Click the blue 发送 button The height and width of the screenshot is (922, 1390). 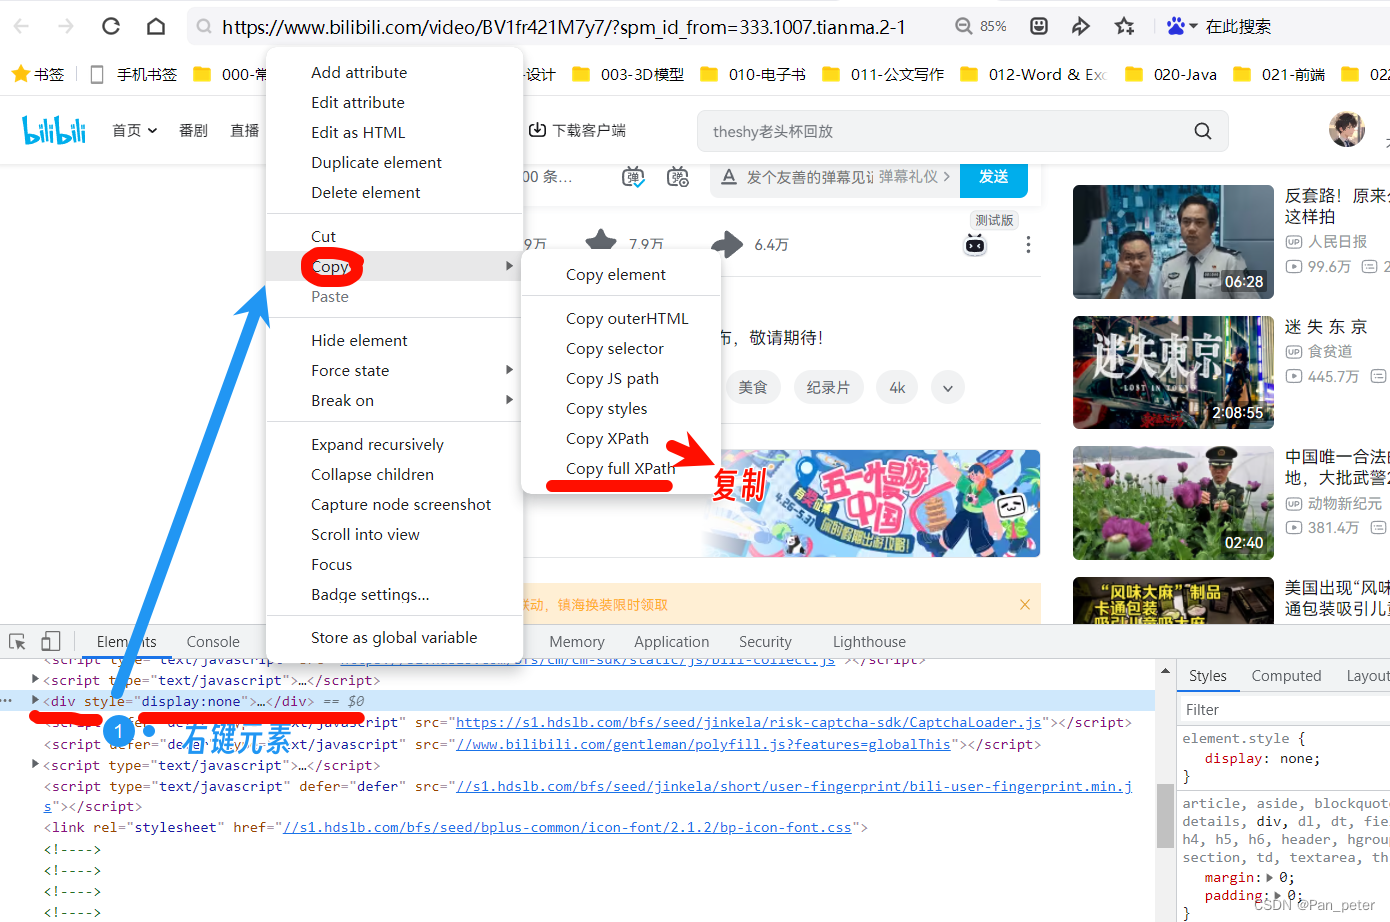coord(993,177)
